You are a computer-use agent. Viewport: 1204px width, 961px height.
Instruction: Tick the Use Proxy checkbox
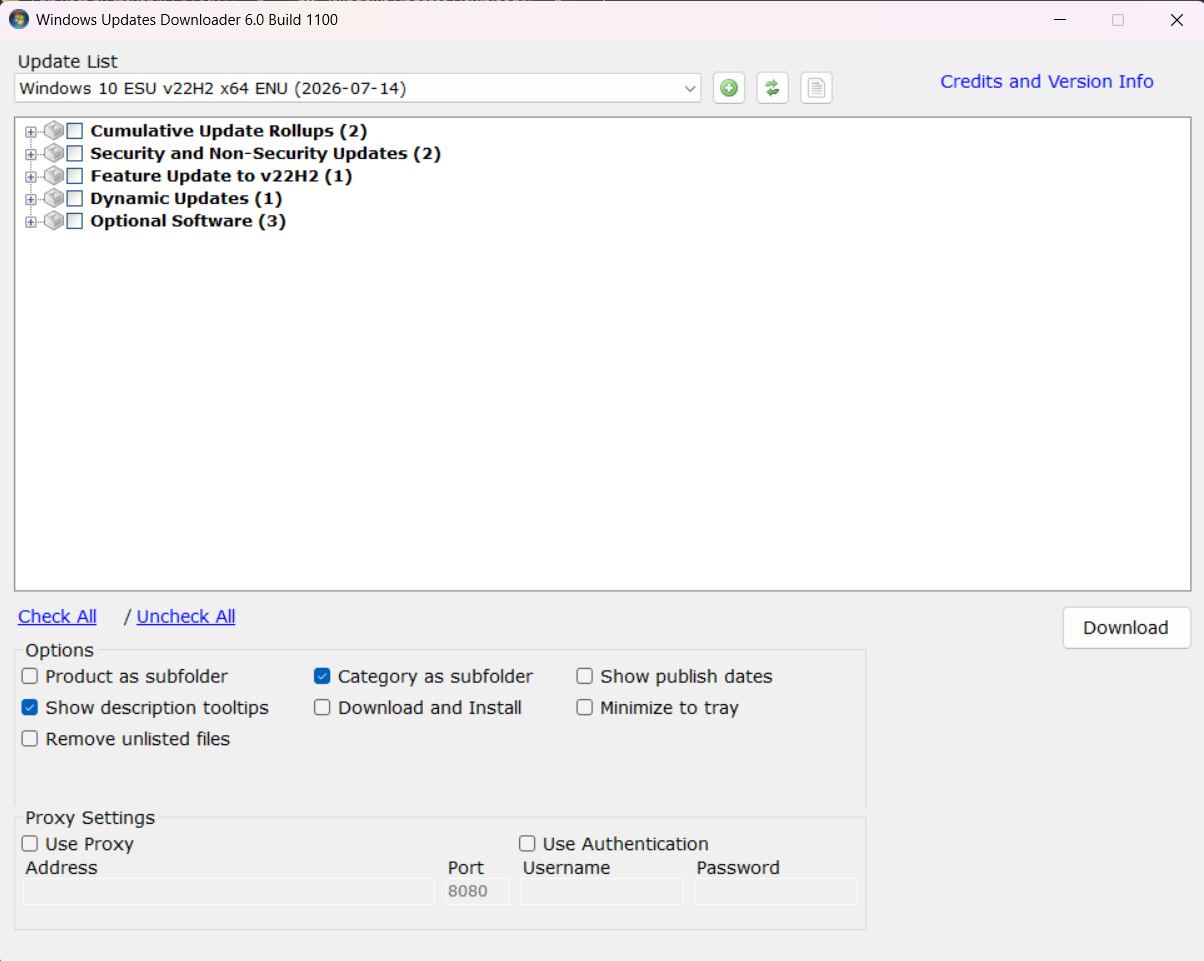30,843
